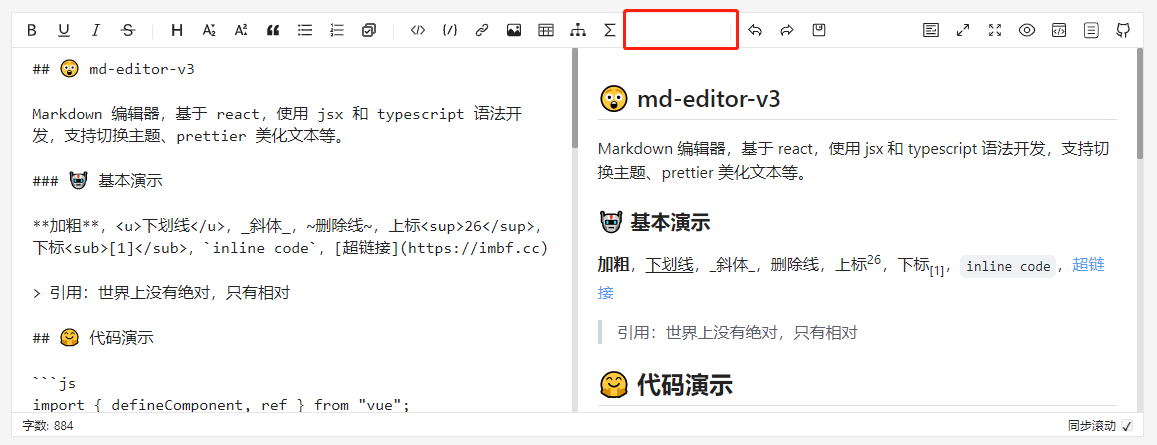Screen dimensions: 1157x445
Task: Click the 'Markdown 编辑器' paragraph in editor
Action: (277, 125)
